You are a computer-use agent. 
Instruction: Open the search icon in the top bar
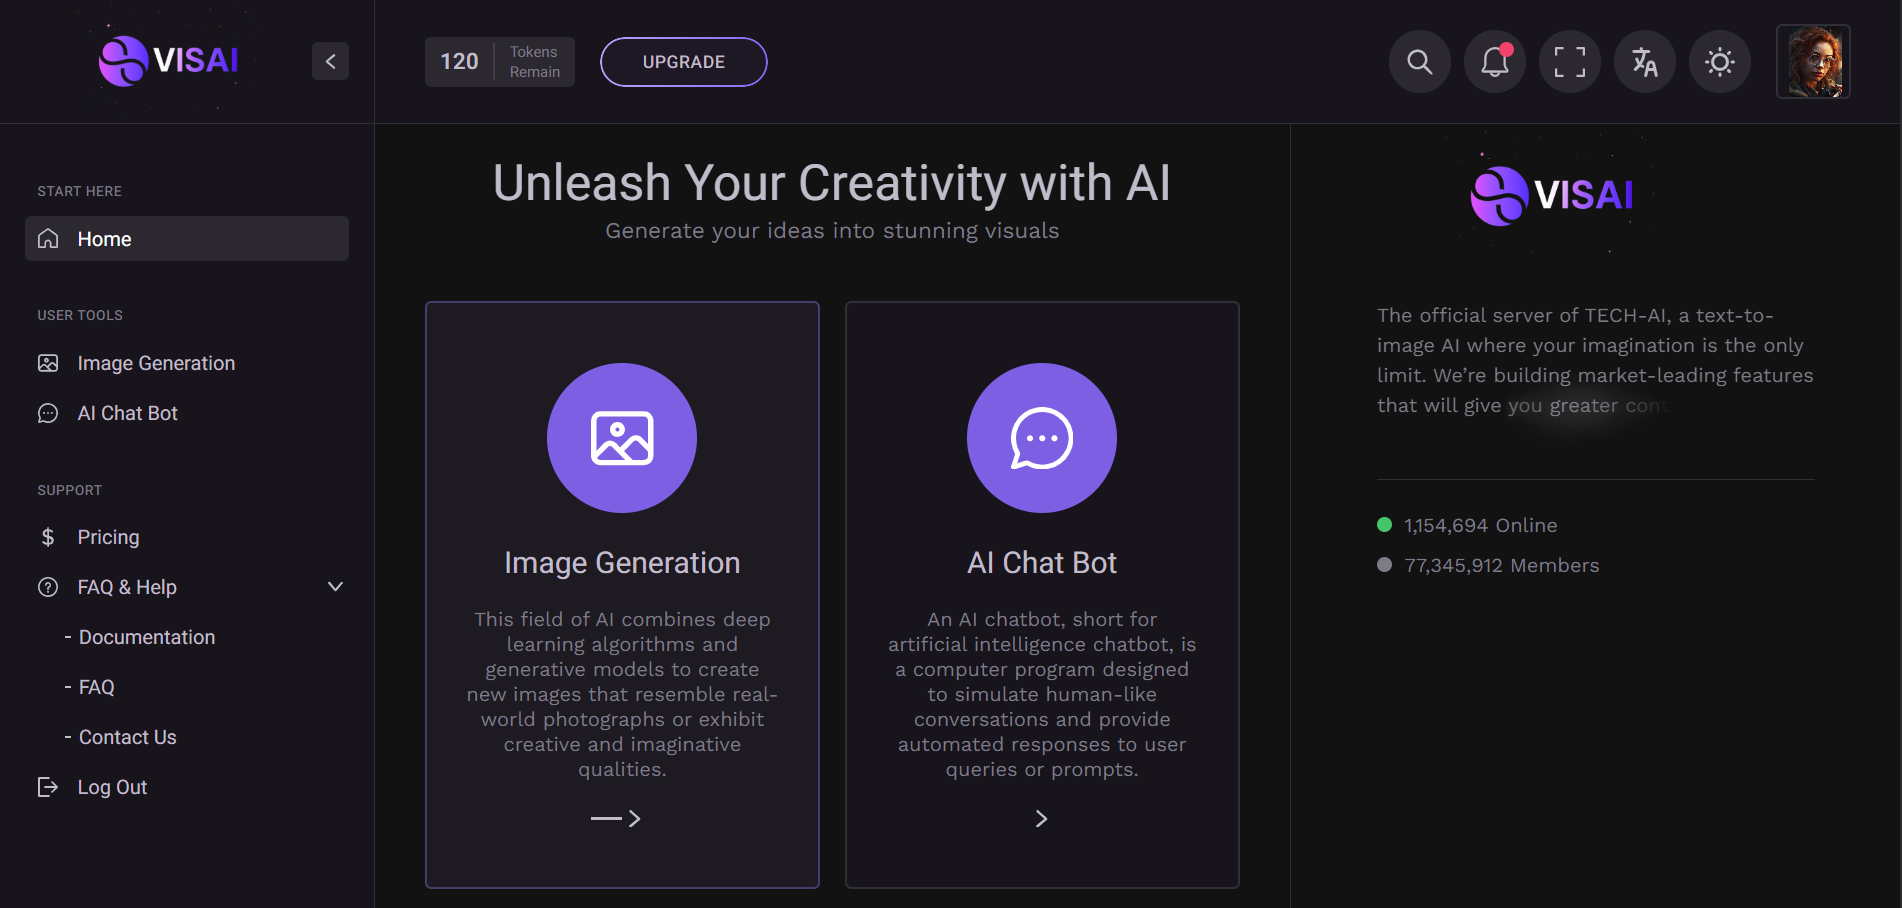point(1419,62)
